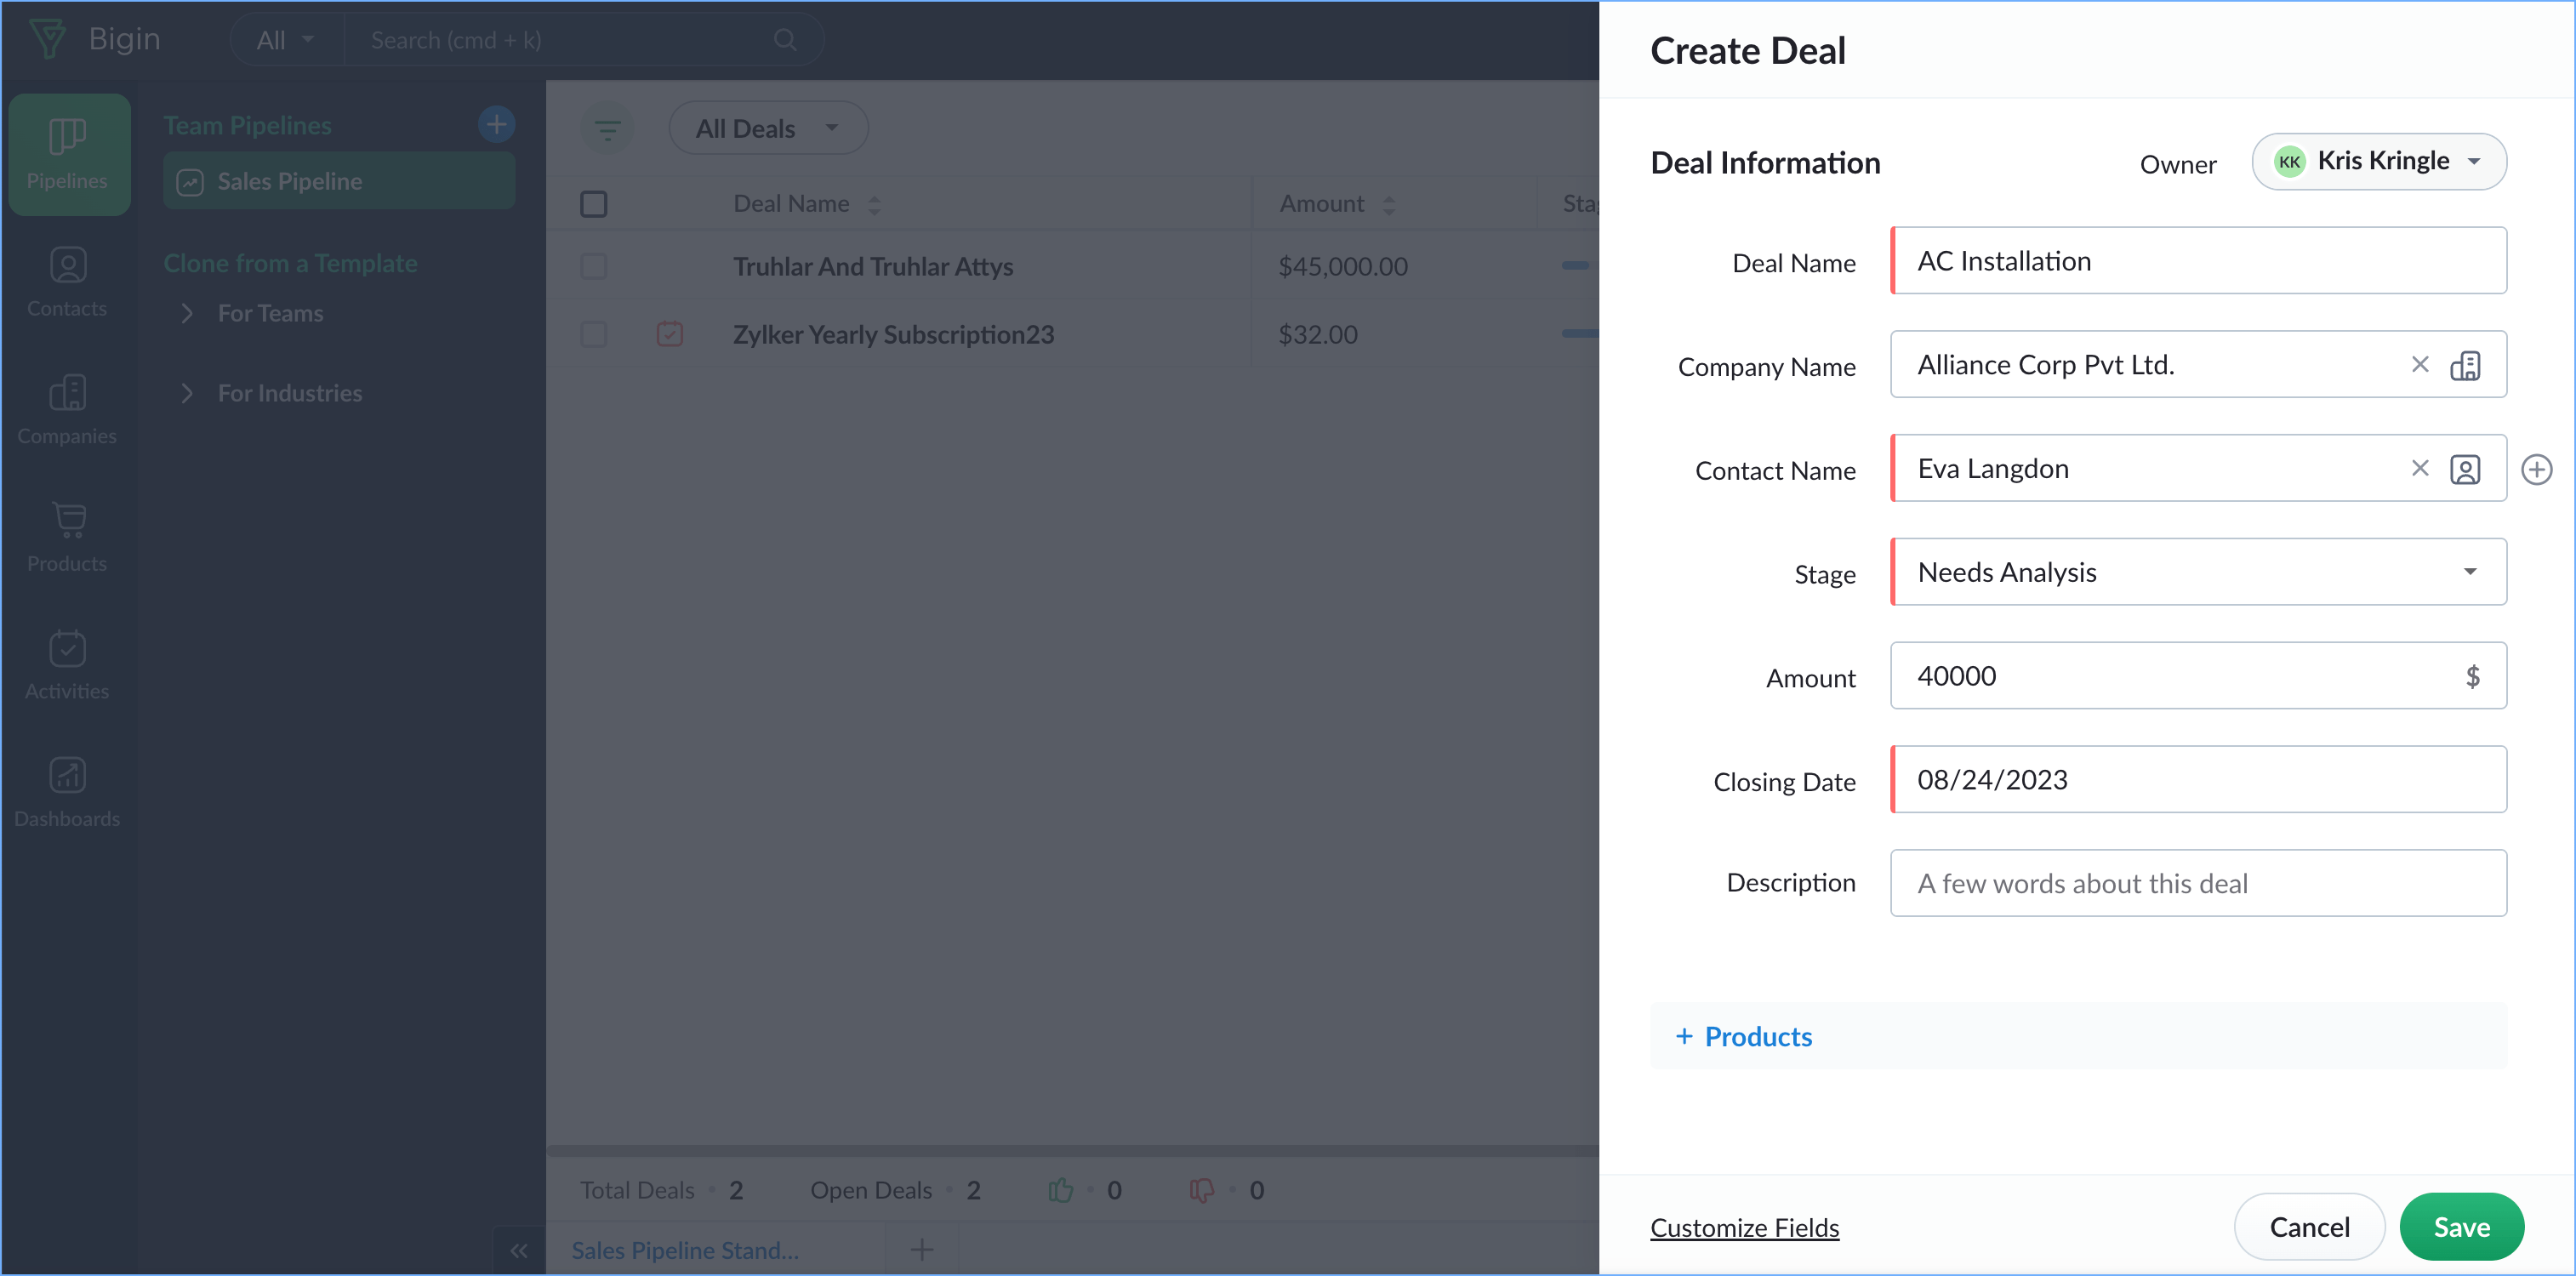The width and height of the screenshot is (2576, 1276).
Task: Open the Pipelines sidebar icon
Action: 68,154
